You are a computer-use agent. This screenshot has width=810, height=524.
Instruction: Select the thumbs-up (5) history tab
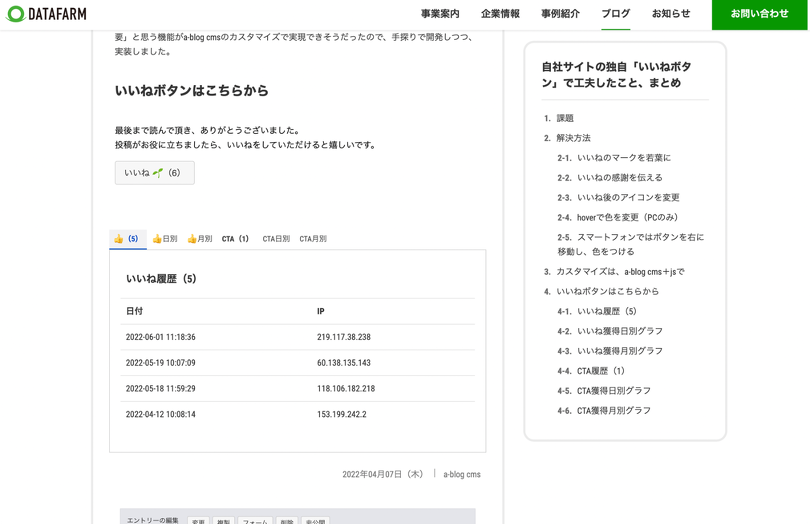click(x=127, y=239)
